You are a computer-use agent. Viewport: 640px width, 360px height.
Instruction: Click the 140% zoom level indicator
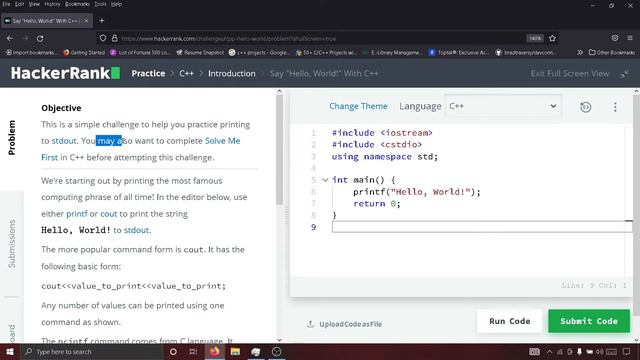point(535,38)
